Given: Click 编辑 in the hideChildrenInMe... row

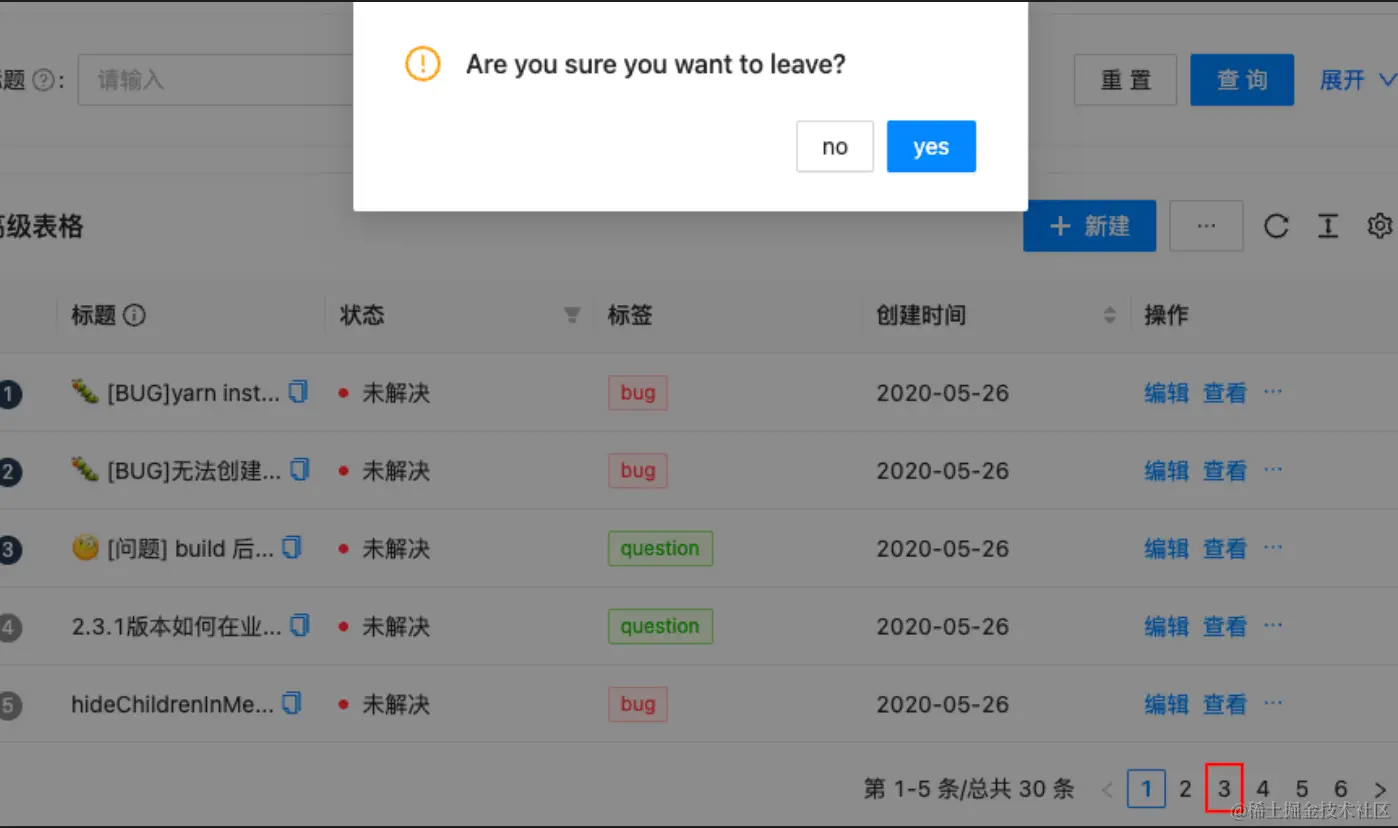Looking at the screenshot, I should [1166, 705].
